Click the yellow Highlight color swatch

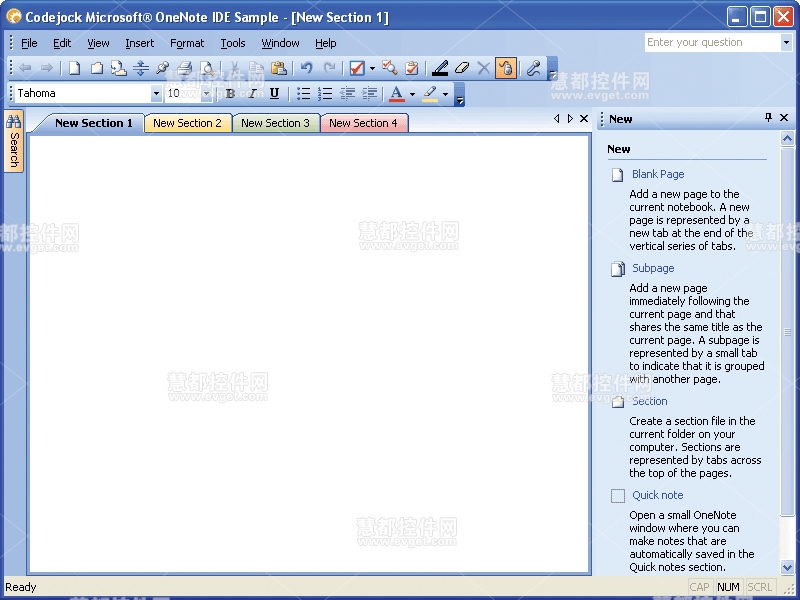tap(430, 94)
